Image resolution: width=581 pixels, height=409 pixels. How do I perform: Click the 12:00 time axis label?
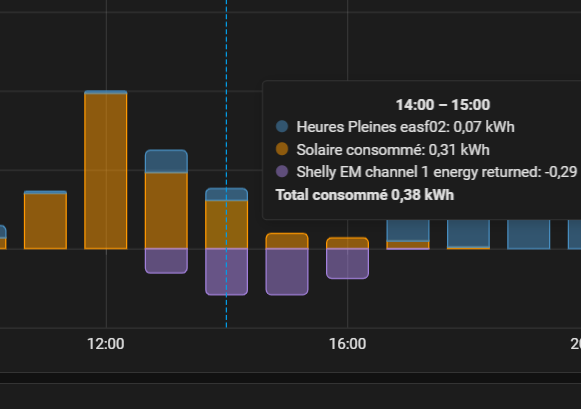(106, 344)
